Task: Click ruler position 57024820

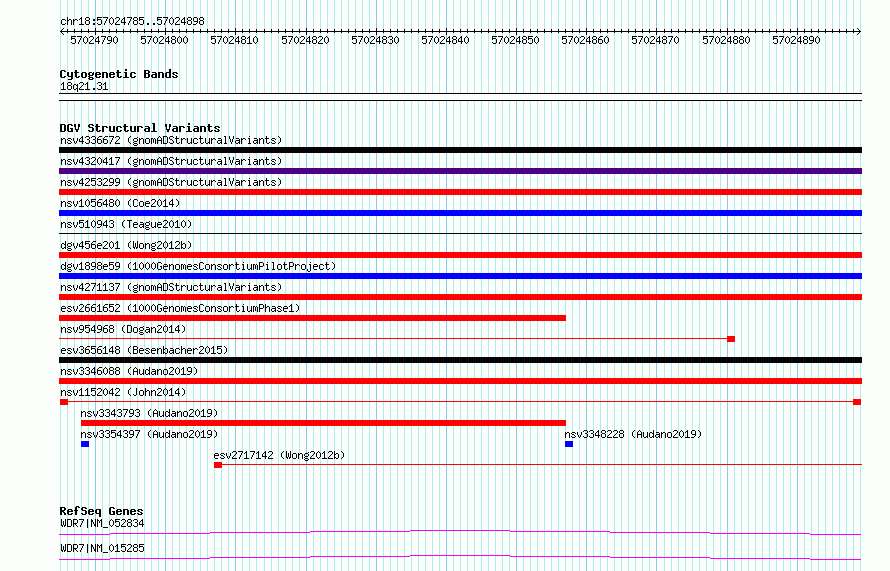Action: (x=305, y=40)
